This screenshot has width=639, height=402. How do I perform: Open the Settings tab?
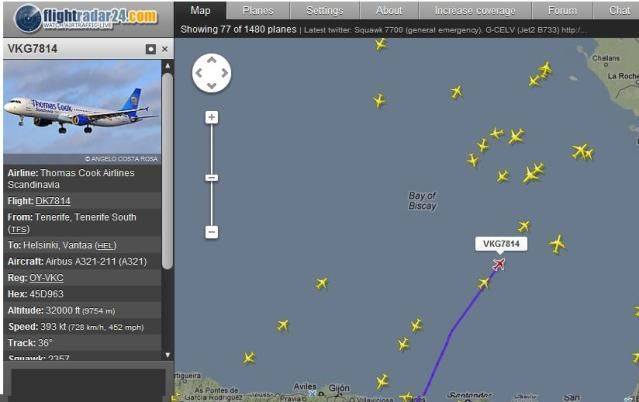tap(325, 10)
